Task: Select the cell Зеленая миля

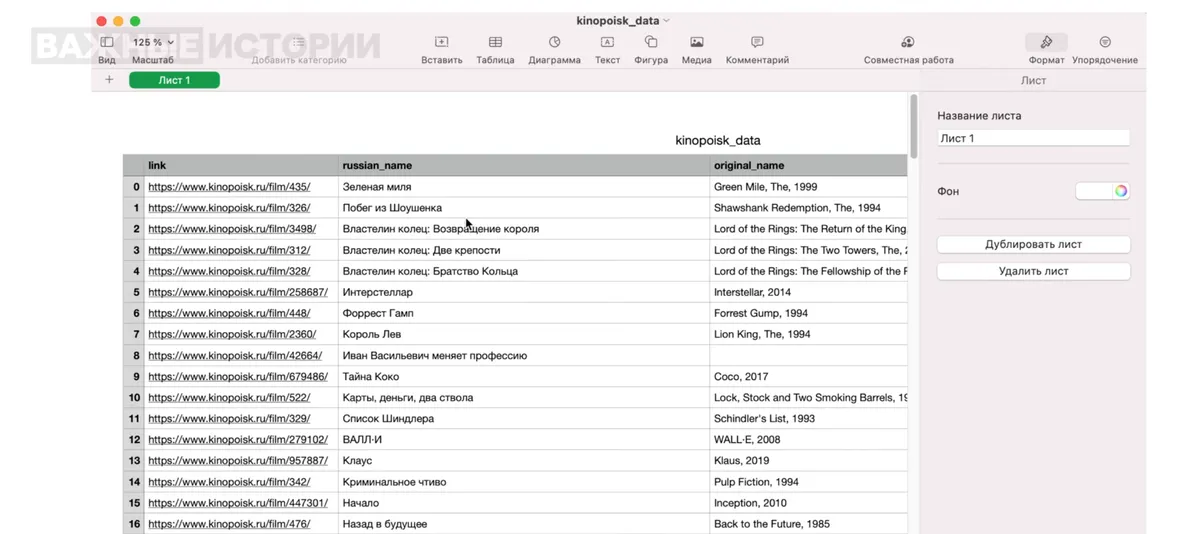Action: click(x=524, y=187)
